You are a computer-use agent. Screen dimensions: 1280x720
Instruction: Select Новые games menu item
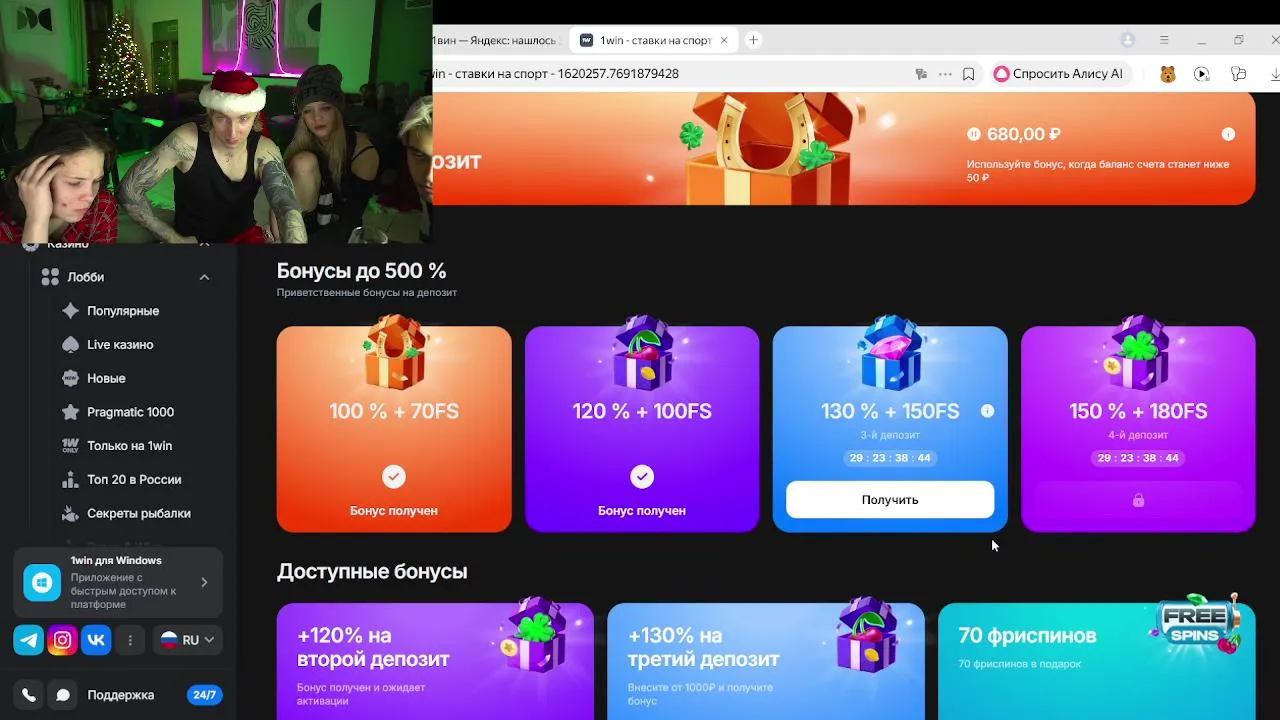click(106, 378)
